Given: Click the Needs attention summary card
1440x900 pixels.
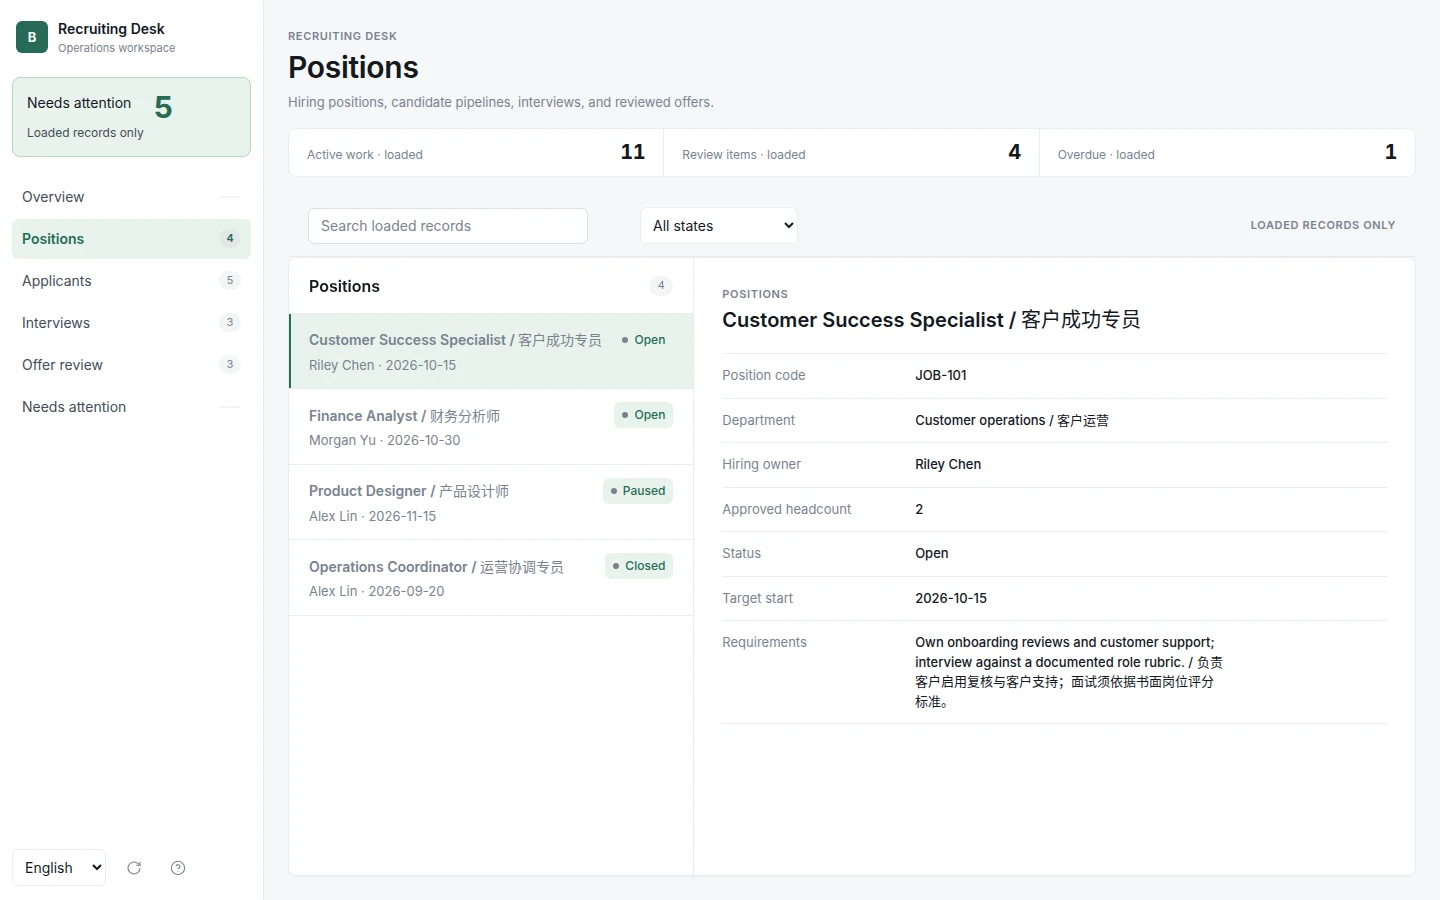Looking at the screenshot, I should pyautogui.click(x=131, y=117).
